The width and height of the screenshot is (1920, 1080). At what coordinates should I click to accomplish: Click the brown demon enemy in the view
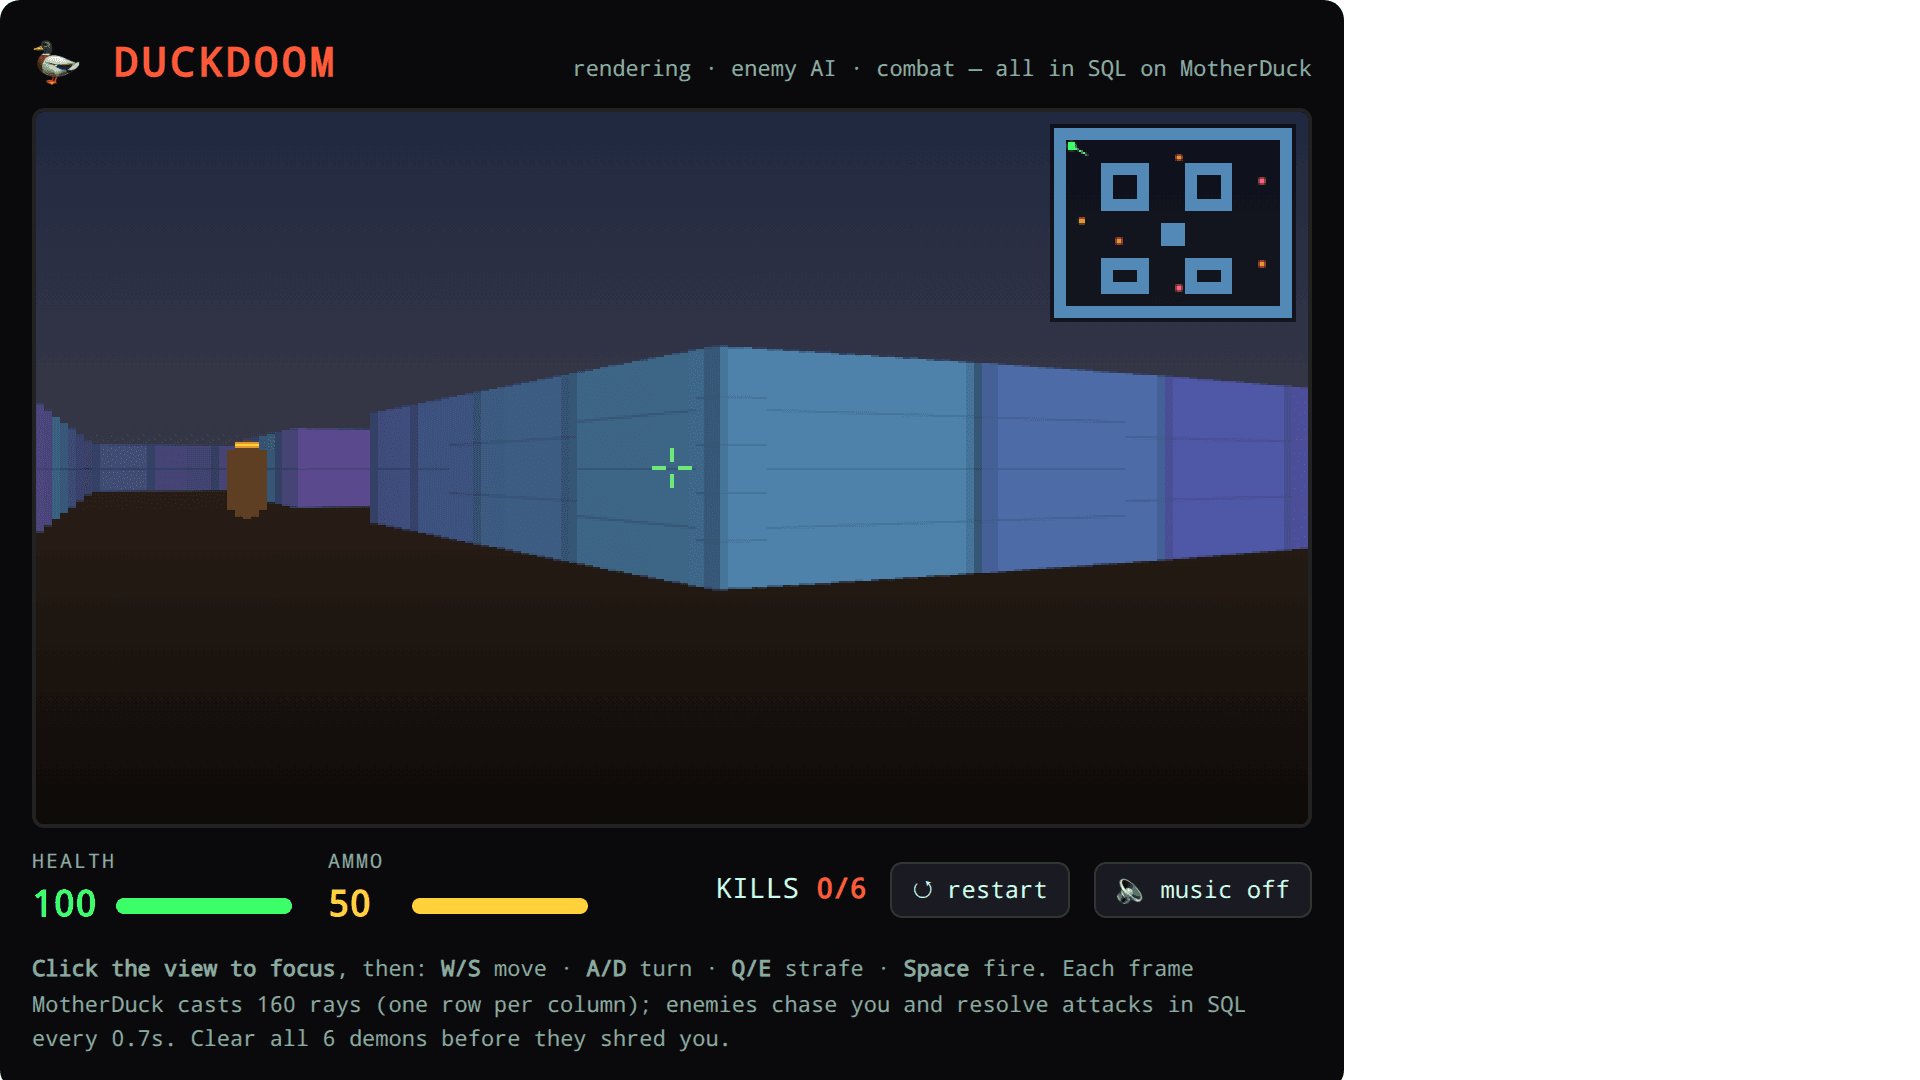247,480
